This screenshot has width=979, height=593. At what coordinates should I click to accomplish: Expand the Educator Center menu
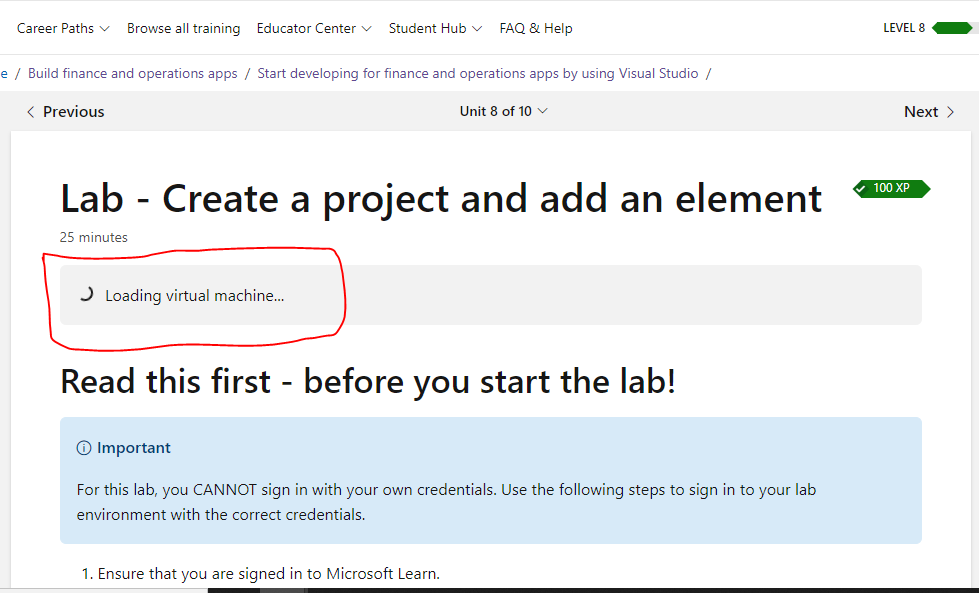[308, 28]
